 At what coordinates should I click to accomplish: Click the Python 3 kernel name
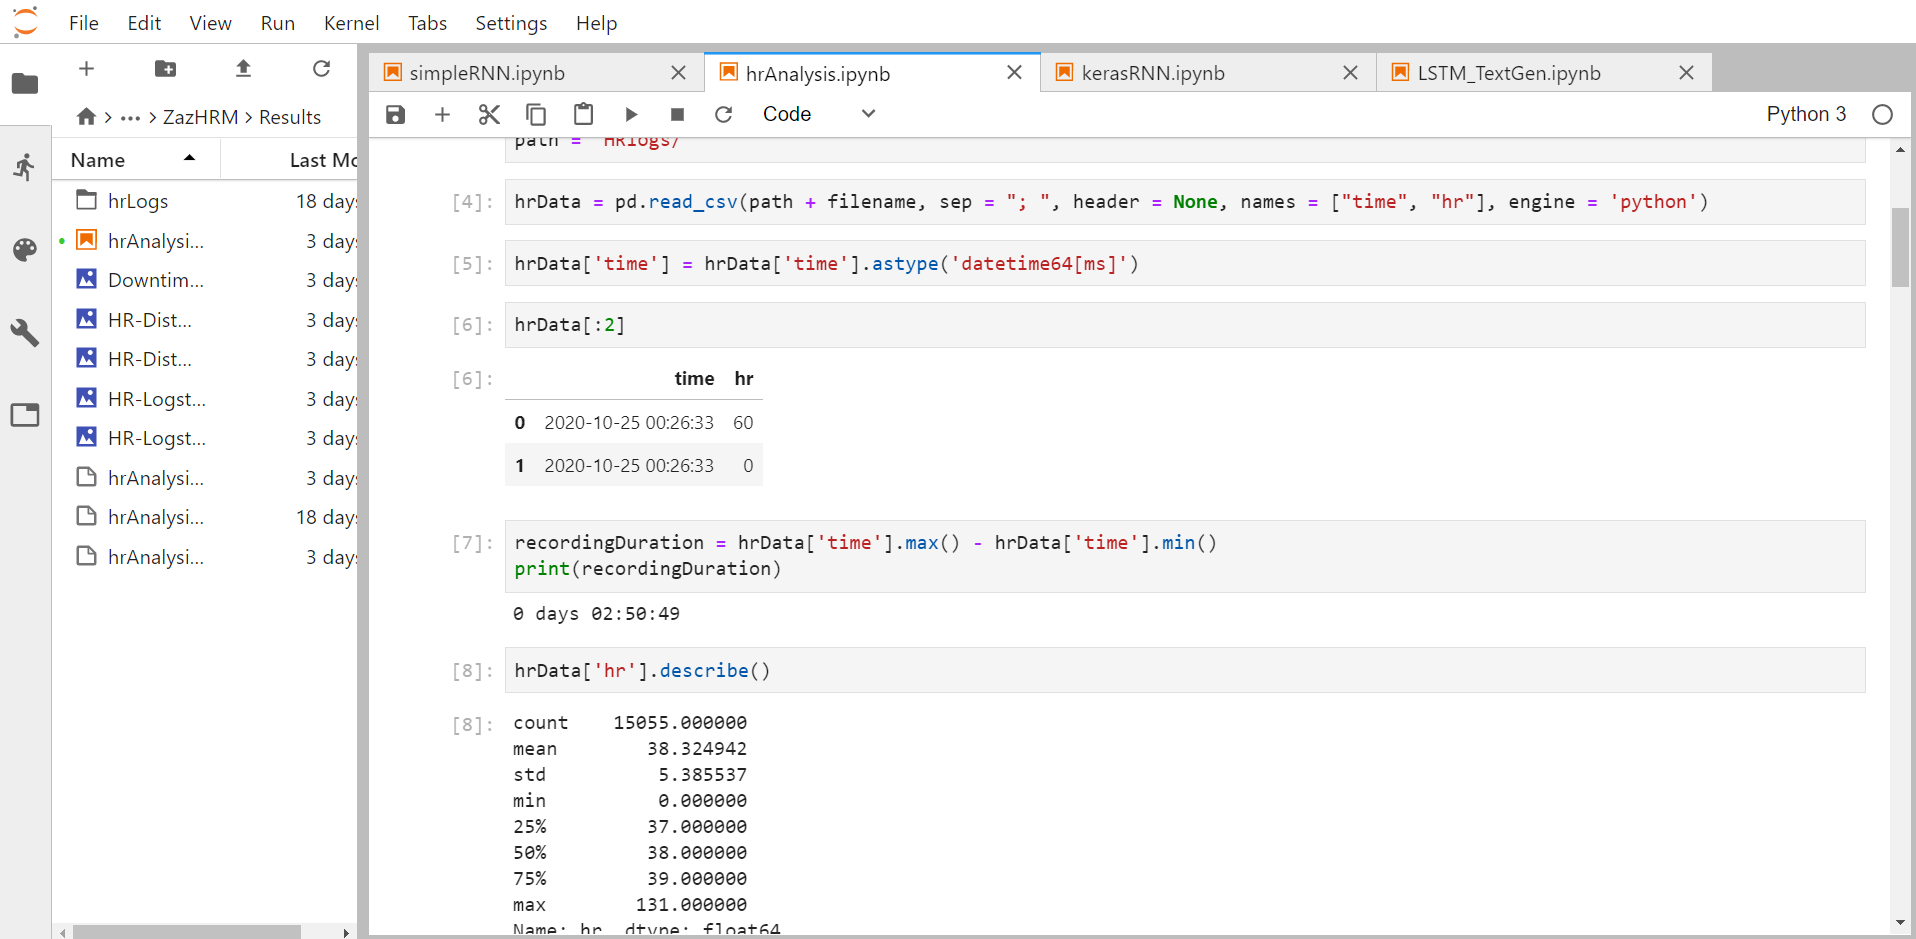pos(1806,114)
